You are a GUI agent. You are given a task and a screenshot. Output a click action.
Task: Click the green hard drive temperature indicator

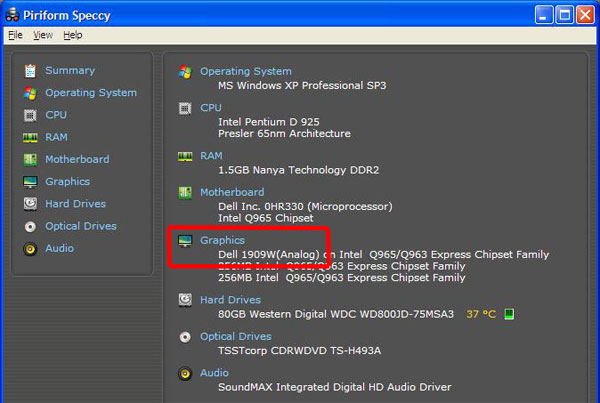coord(509,314)
